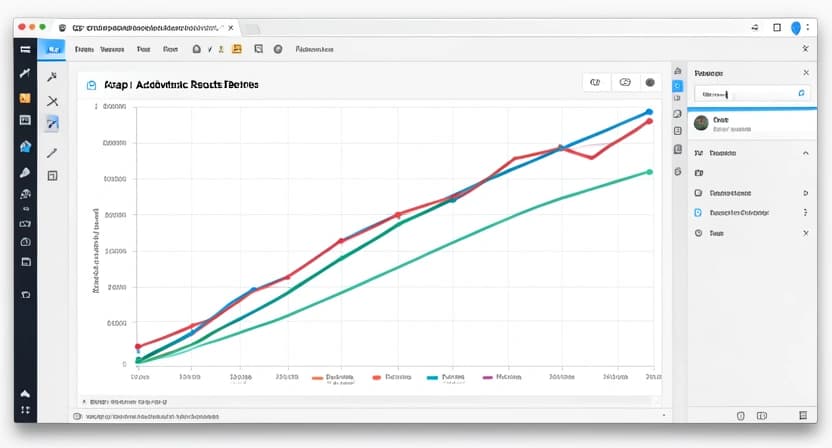Select the highlighted line chart tool
Image resolution: width=832 pixels, height=448 pixels.
(53, 124)
